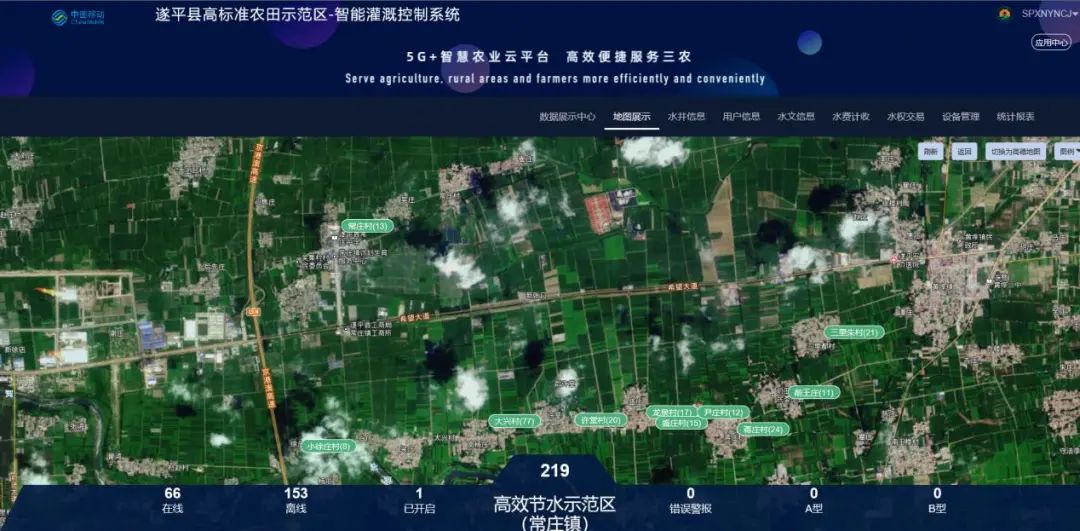
Task: Open the 应用中心 application center
Action: coord(1051,42)
